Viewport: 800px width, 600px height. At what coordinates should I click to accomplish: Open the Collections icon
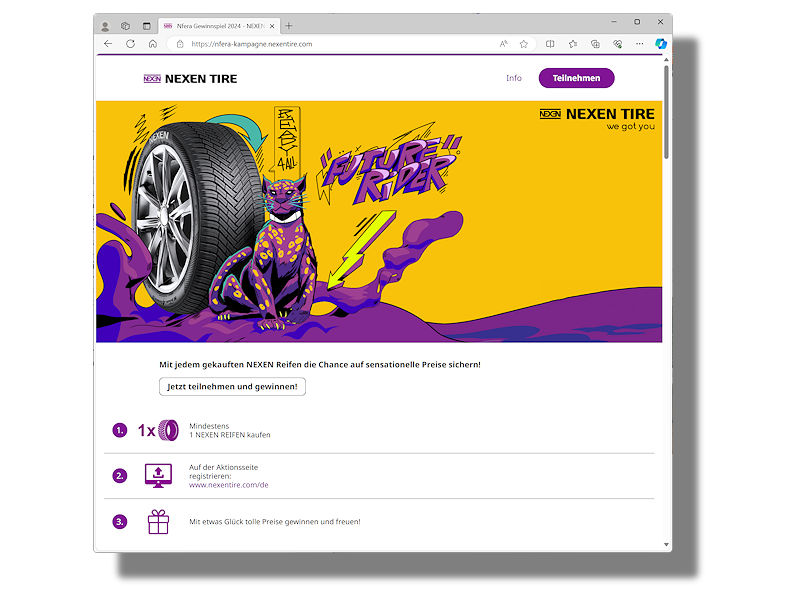click(x=595, y=44)
